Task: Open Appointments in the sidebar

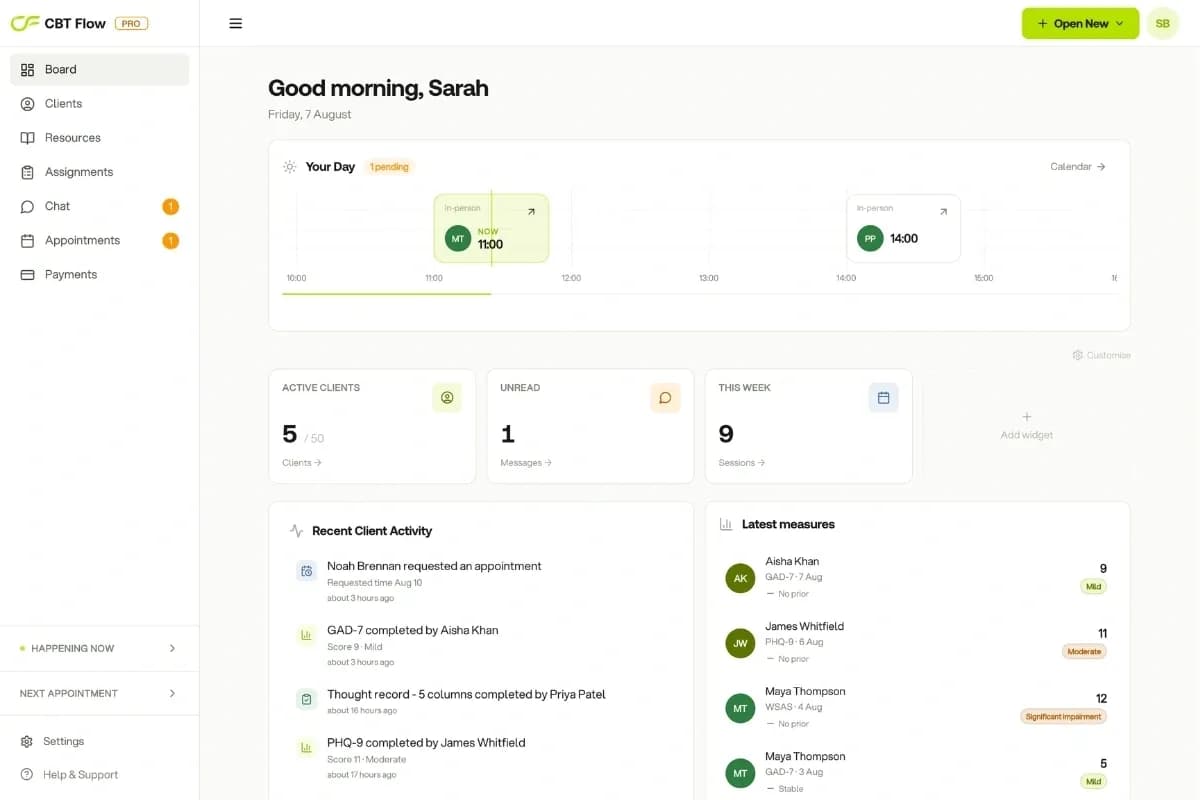Action: coord(100,241)
